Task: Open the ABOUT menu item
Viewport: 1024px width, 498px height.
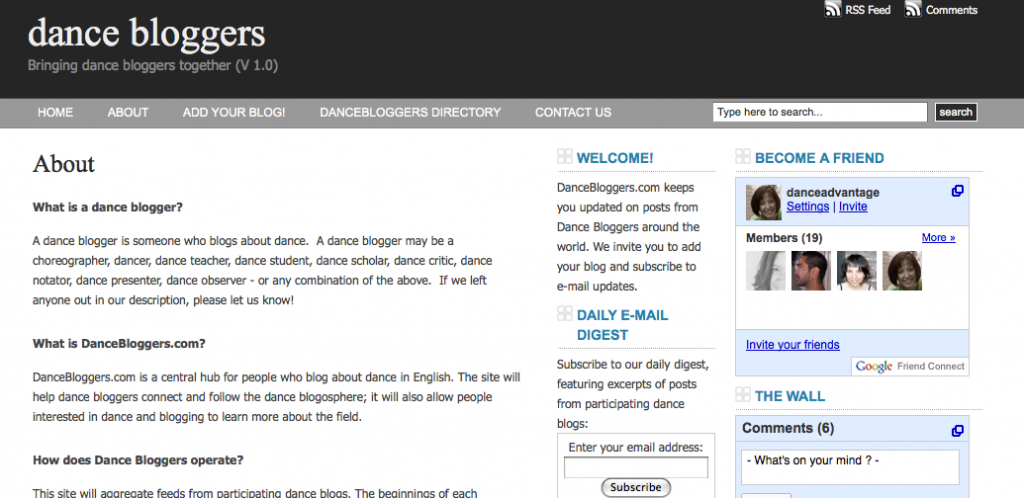Action: tap(128, 112)
